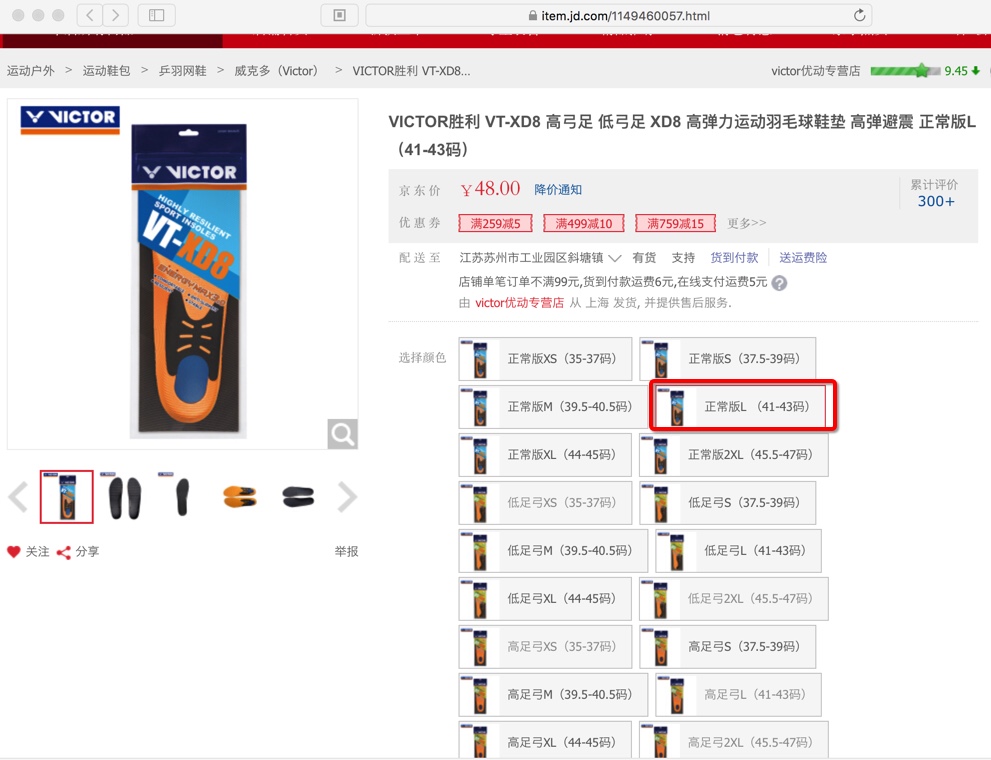Viewport: 991px width, 760px height.
Task: Select thumbnail of black insole side view
Action: (298, 497)
